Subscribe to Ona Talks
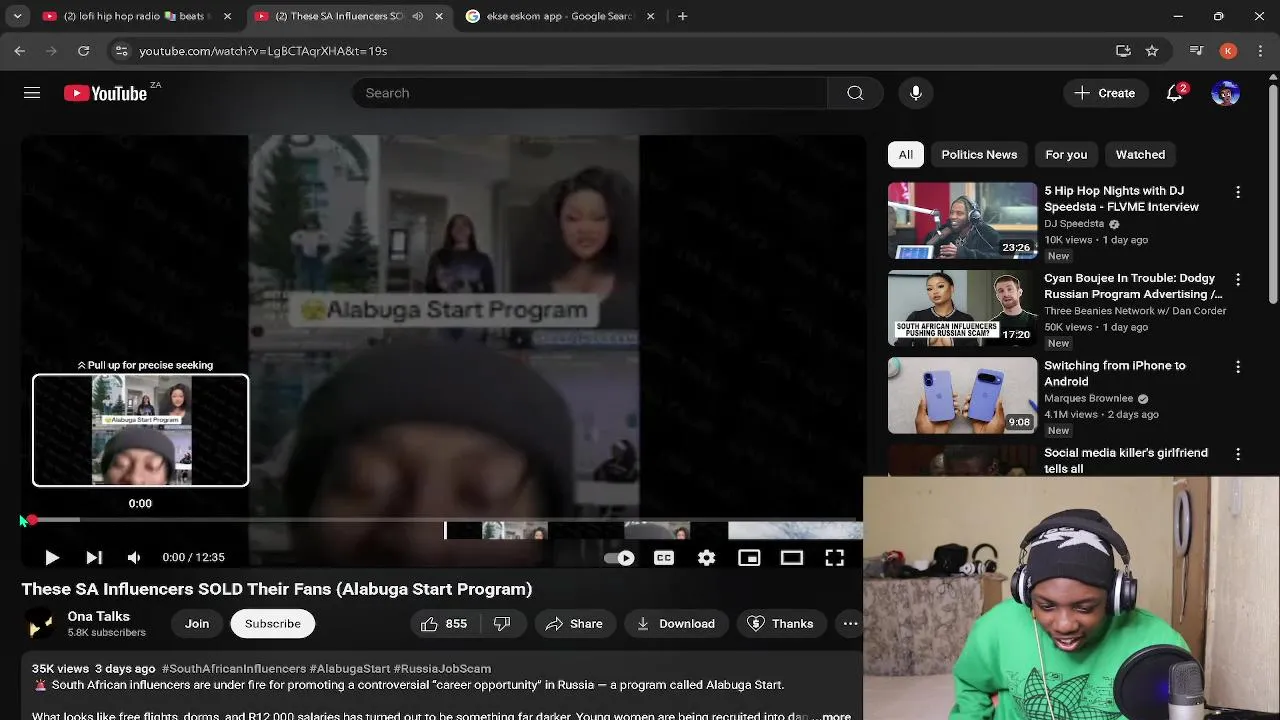Viewport: 1280px width, 720px height. [273, 624]
